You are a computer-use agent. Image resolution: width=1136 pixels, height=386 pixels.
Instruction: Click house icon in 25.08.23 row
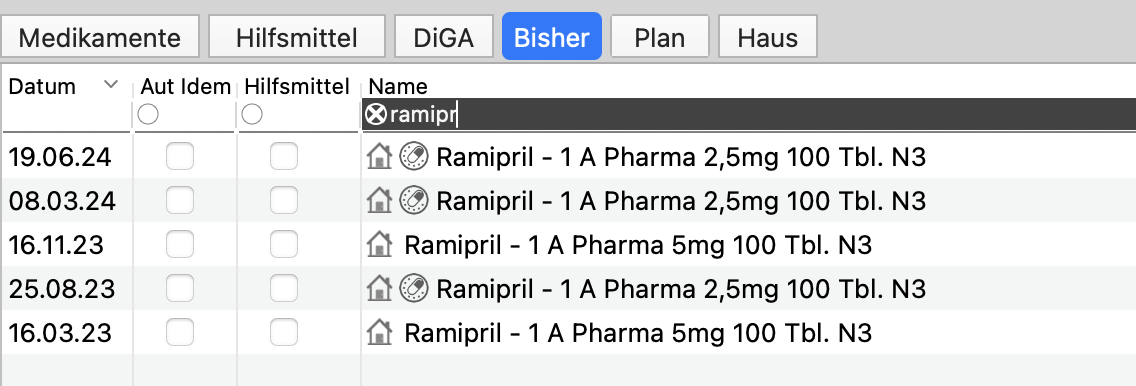point(379,289)
